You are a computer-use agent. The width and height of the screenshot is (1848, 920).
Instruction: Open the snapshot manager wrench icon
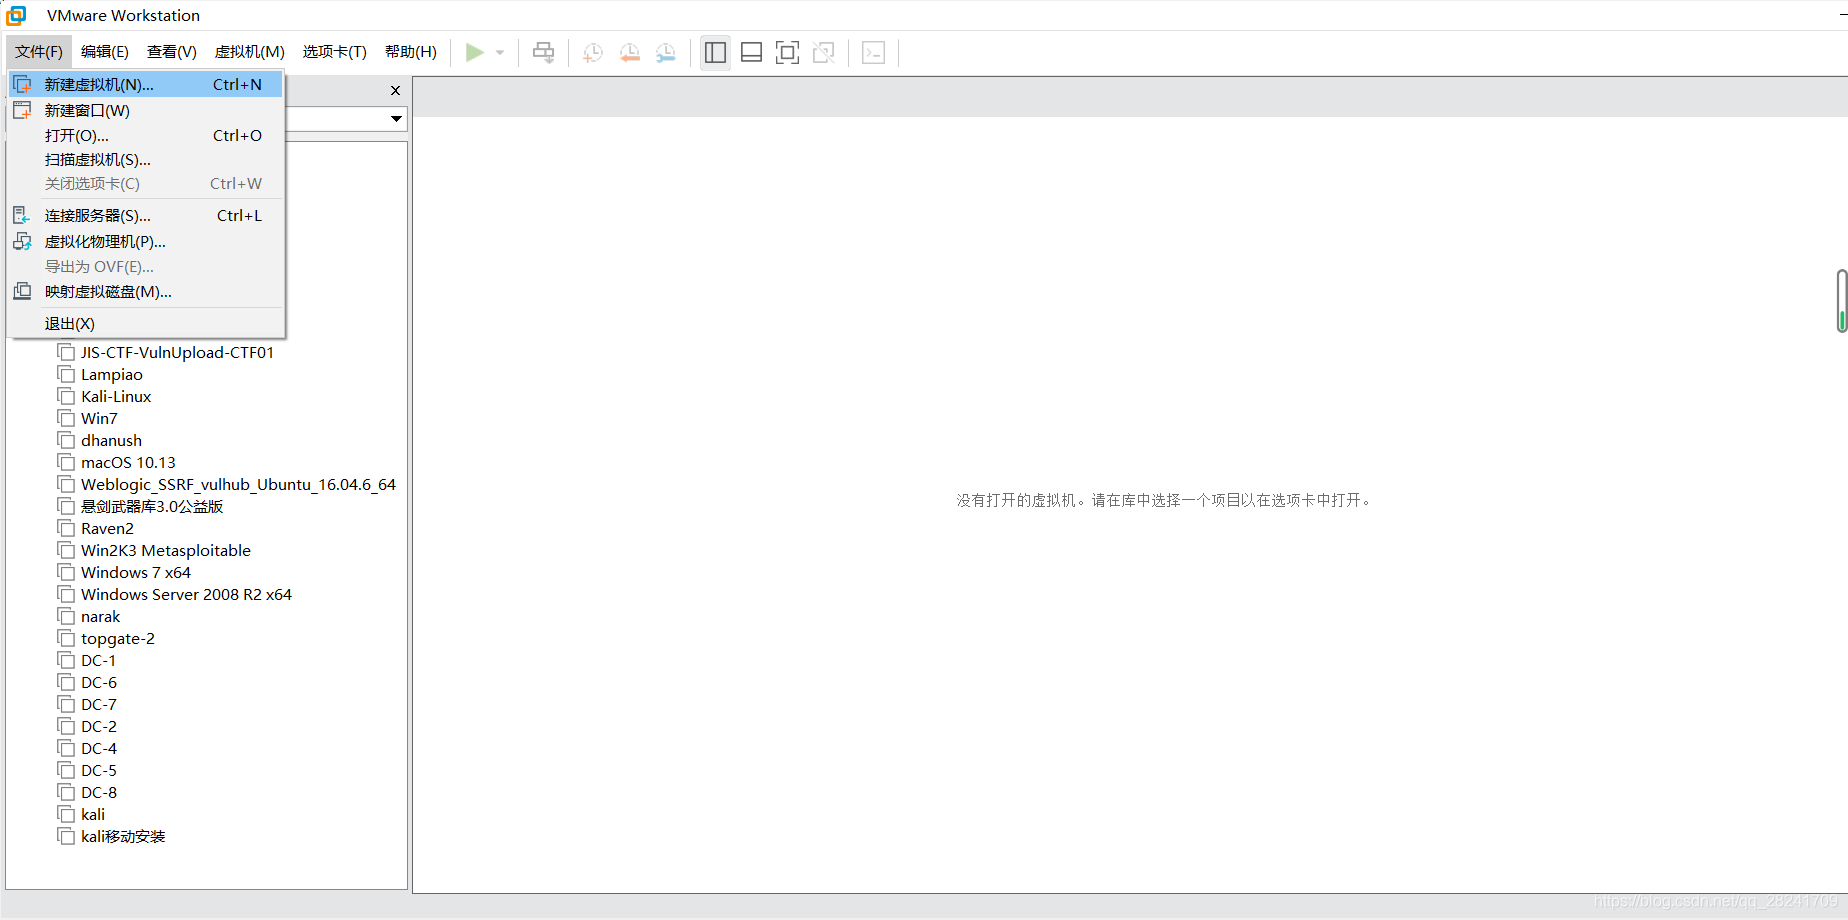coord(666,53)
